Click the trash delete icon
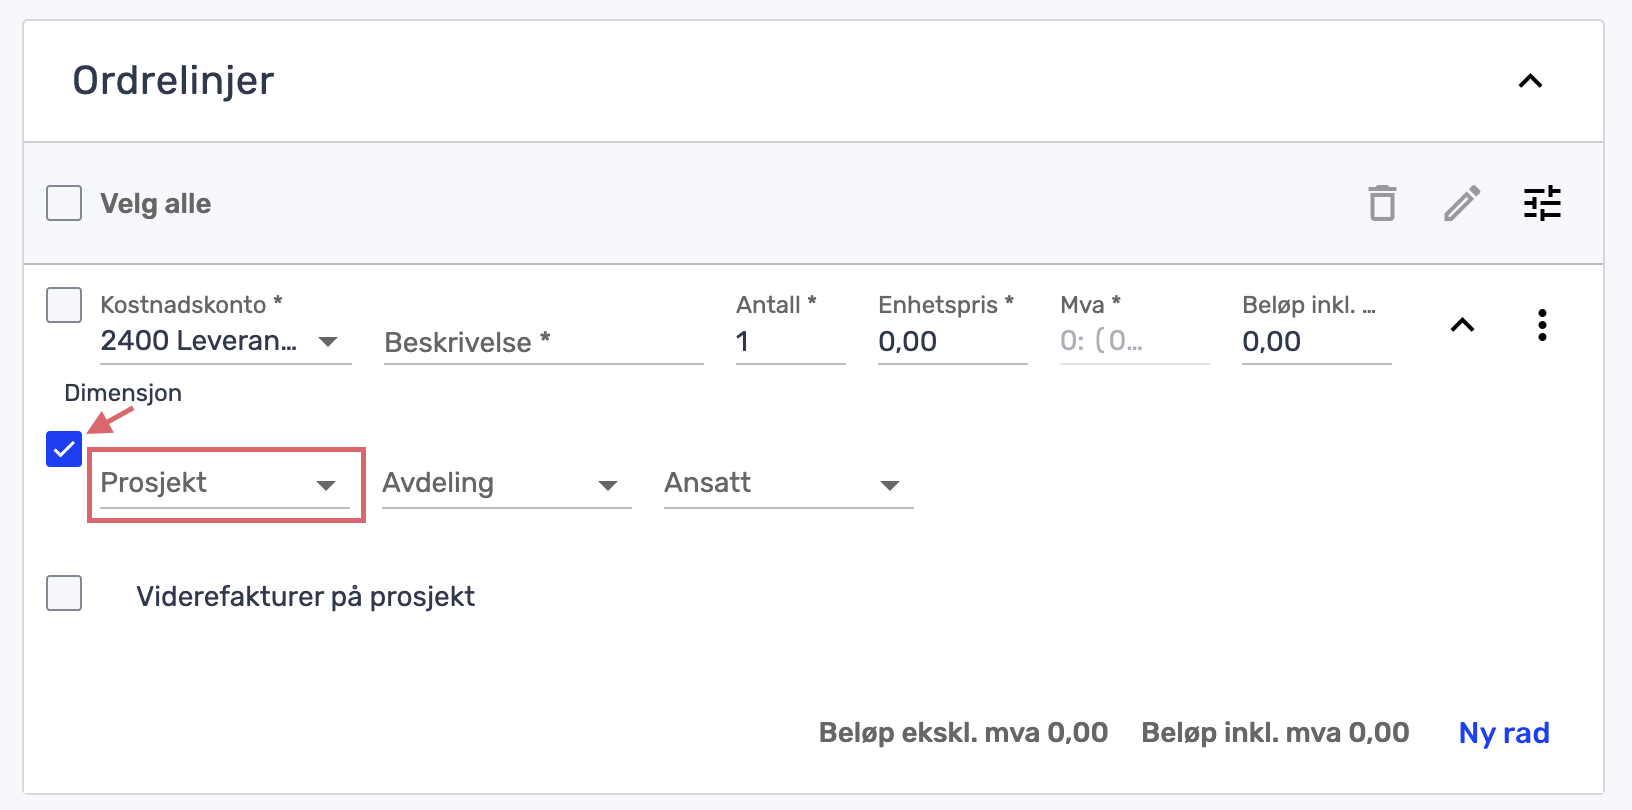Viewport: 1632px width, 810px height. 1382,203
